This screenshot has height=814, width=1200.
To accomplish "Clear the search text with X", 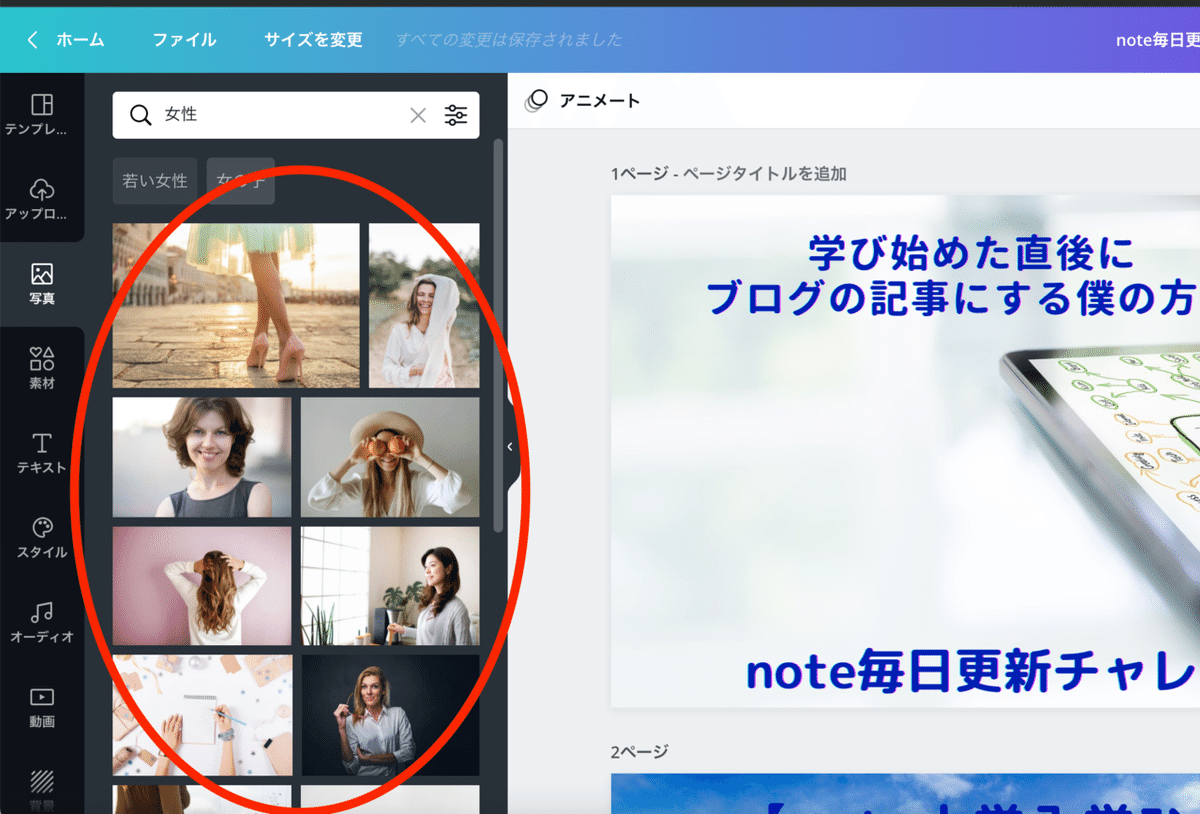I will (418, 115).
